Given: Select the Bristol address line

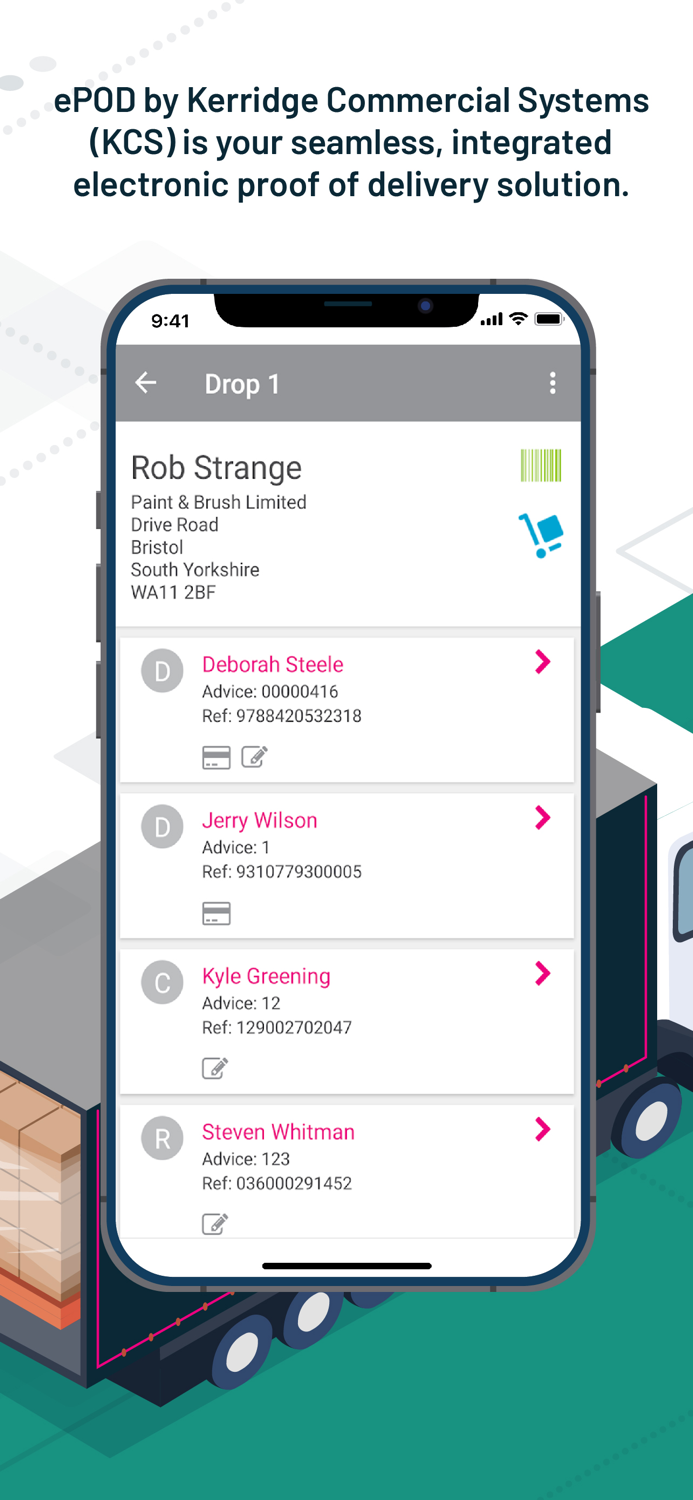Looking at the screenshot, I should click(157, 547).
